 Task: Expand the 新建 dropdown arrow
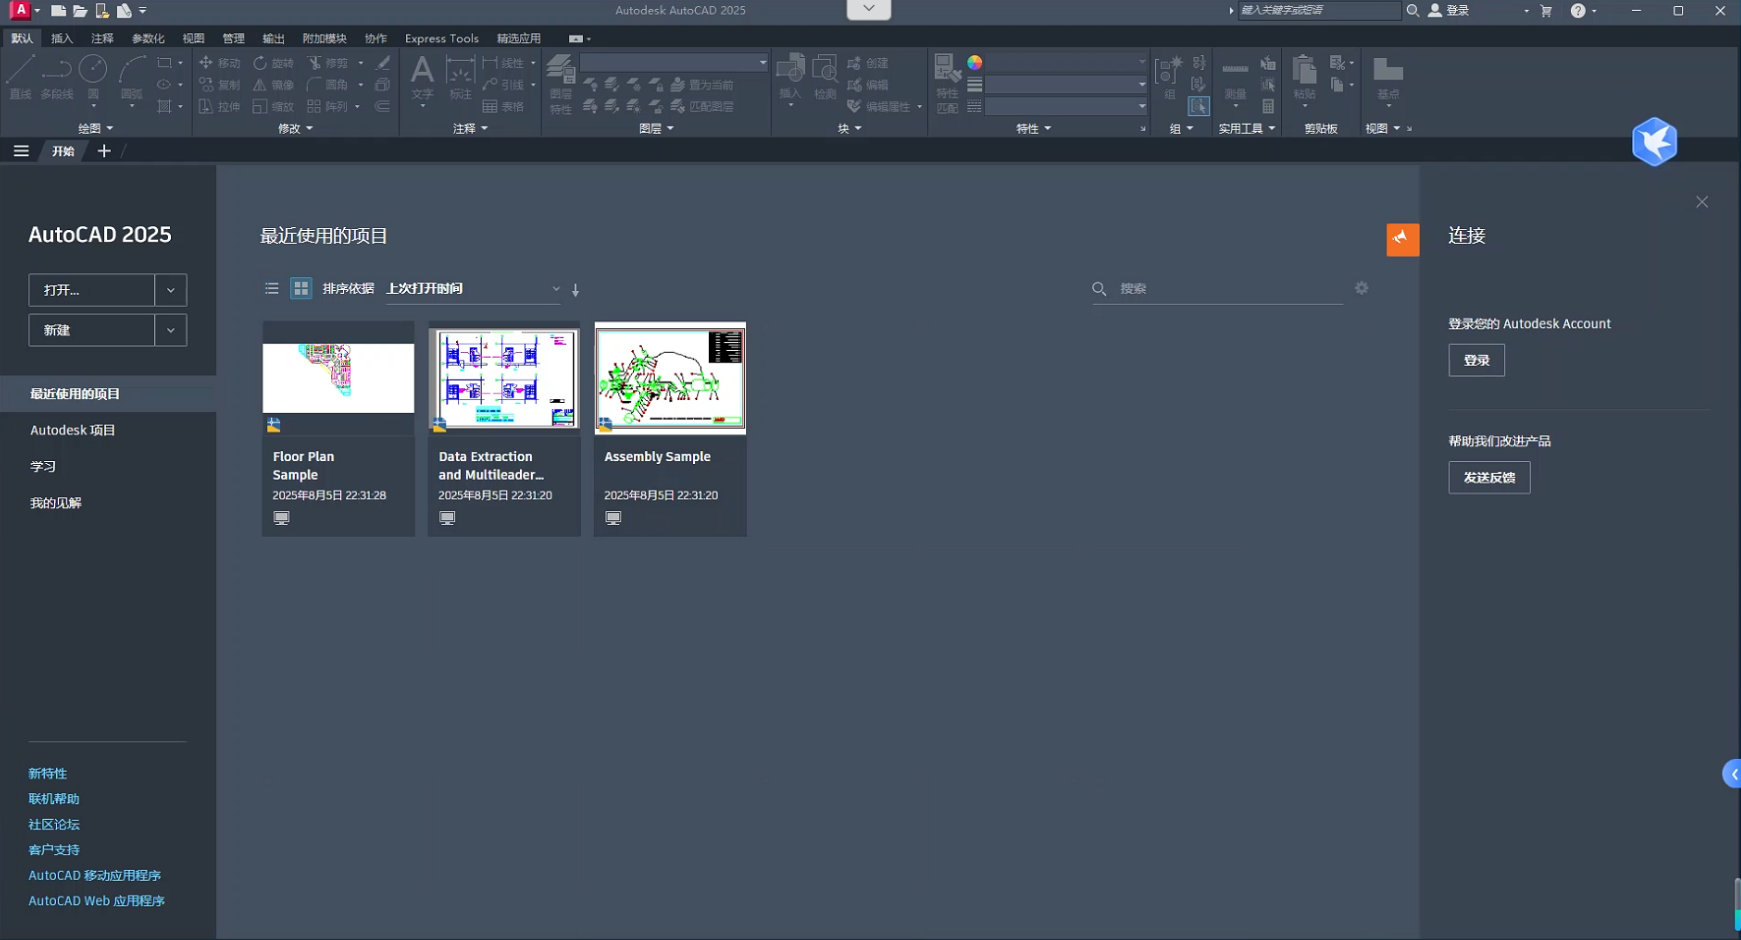point(171,330)
